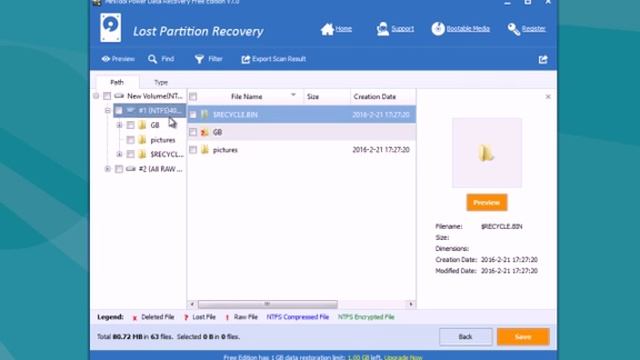Image resolution: width=640 pixels, height=360 pixels.
Task: Expand the #2 All RAW node
Action: (x=107, y=169)
